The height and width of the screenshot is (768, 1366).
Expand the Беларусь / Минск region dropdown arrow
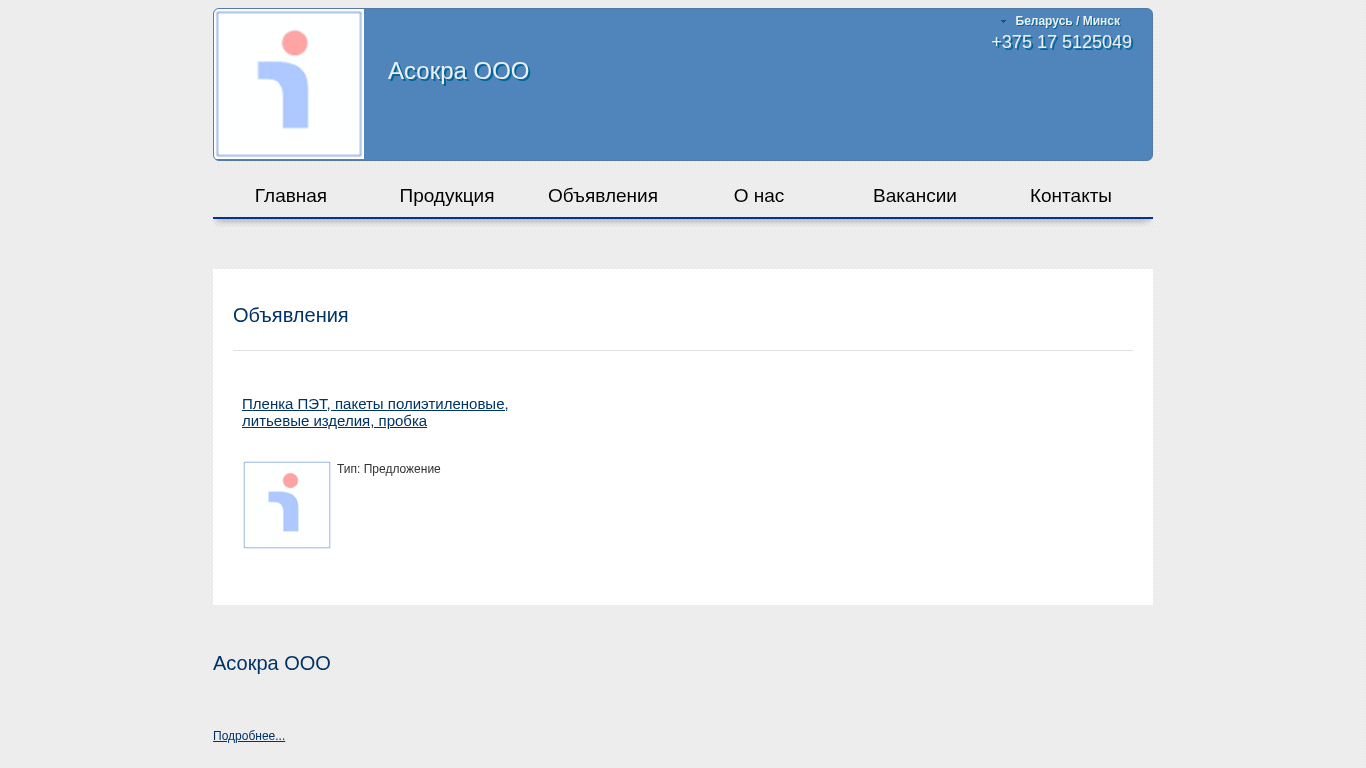pyautogui.click(x=1004, y=21)
